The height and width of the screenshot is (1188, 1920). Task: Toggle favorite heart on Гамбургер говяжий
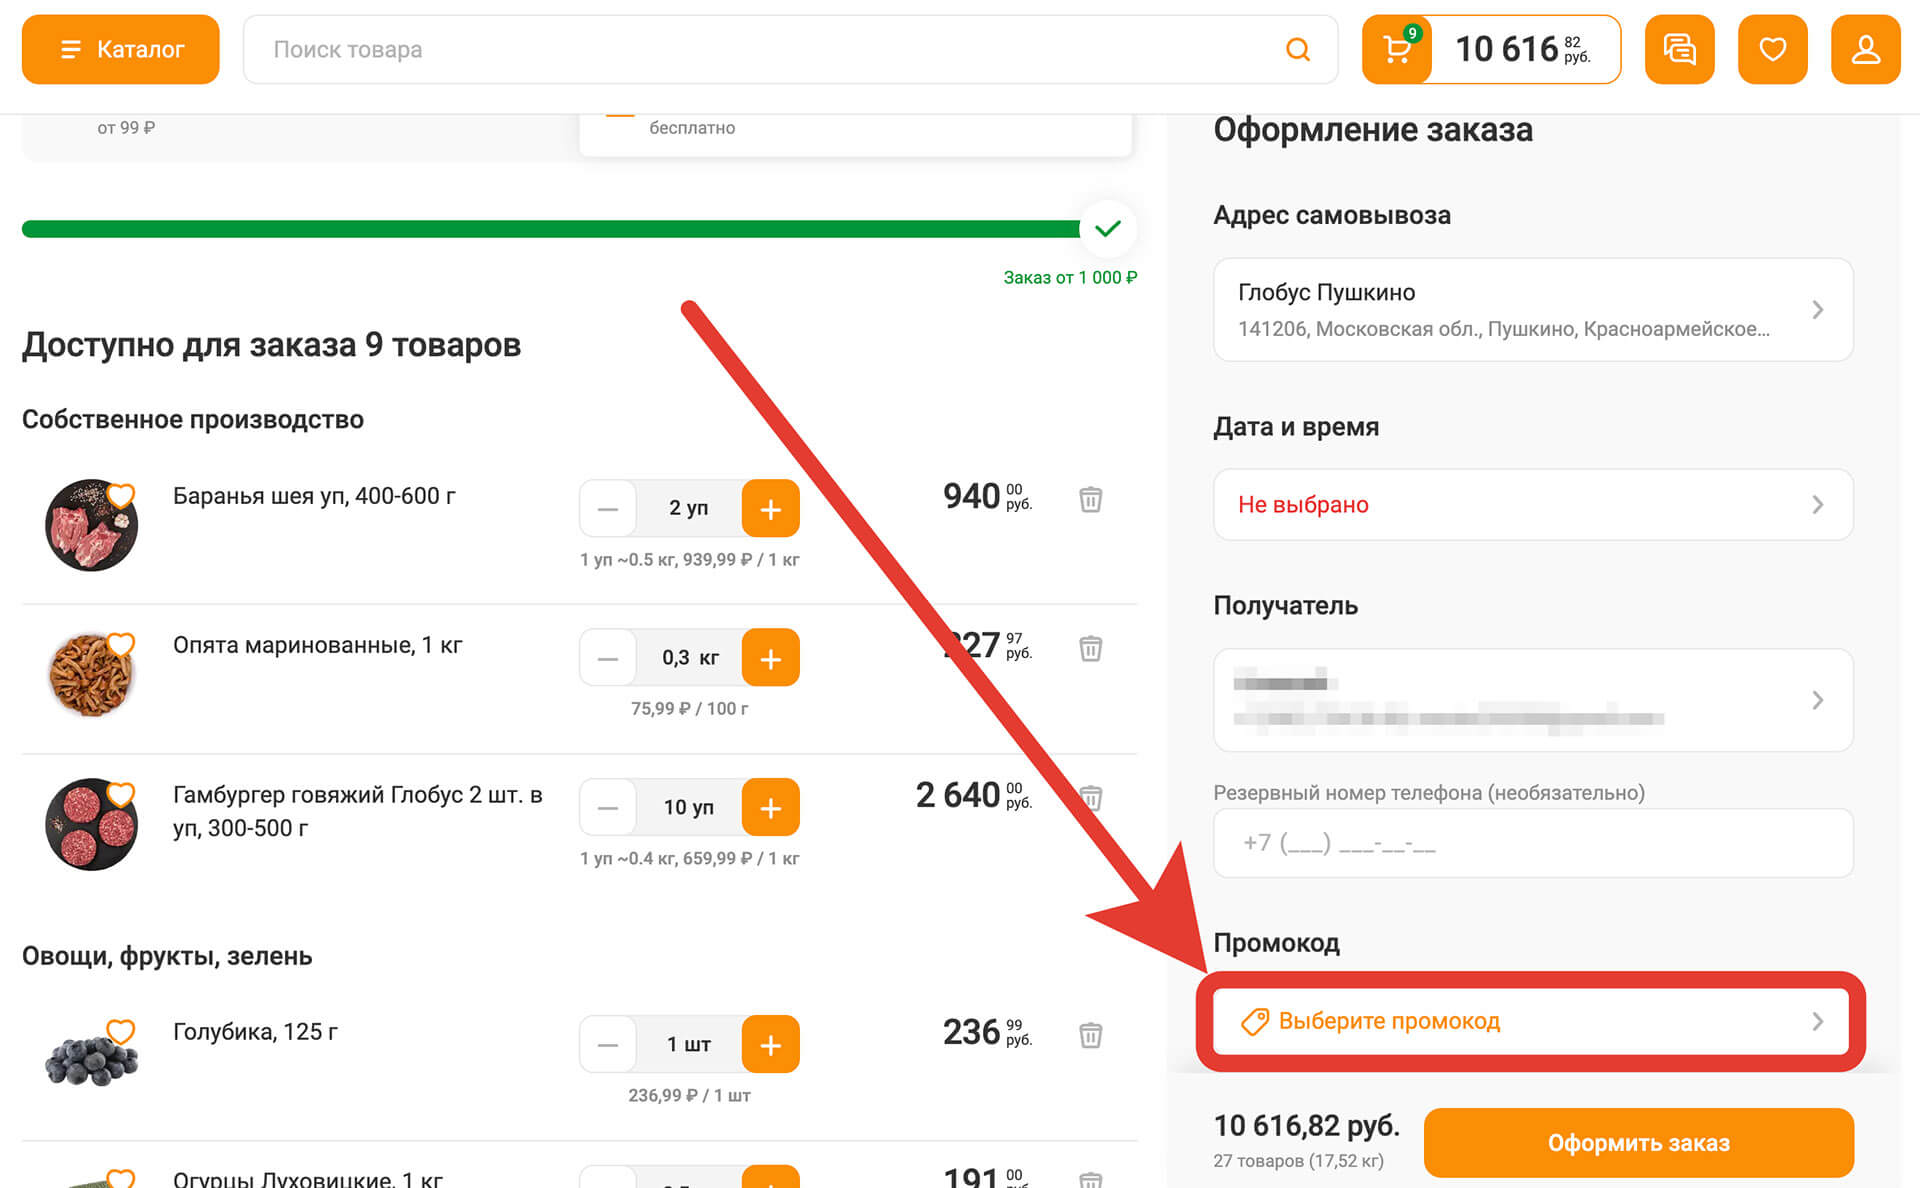tap(119, 793)
